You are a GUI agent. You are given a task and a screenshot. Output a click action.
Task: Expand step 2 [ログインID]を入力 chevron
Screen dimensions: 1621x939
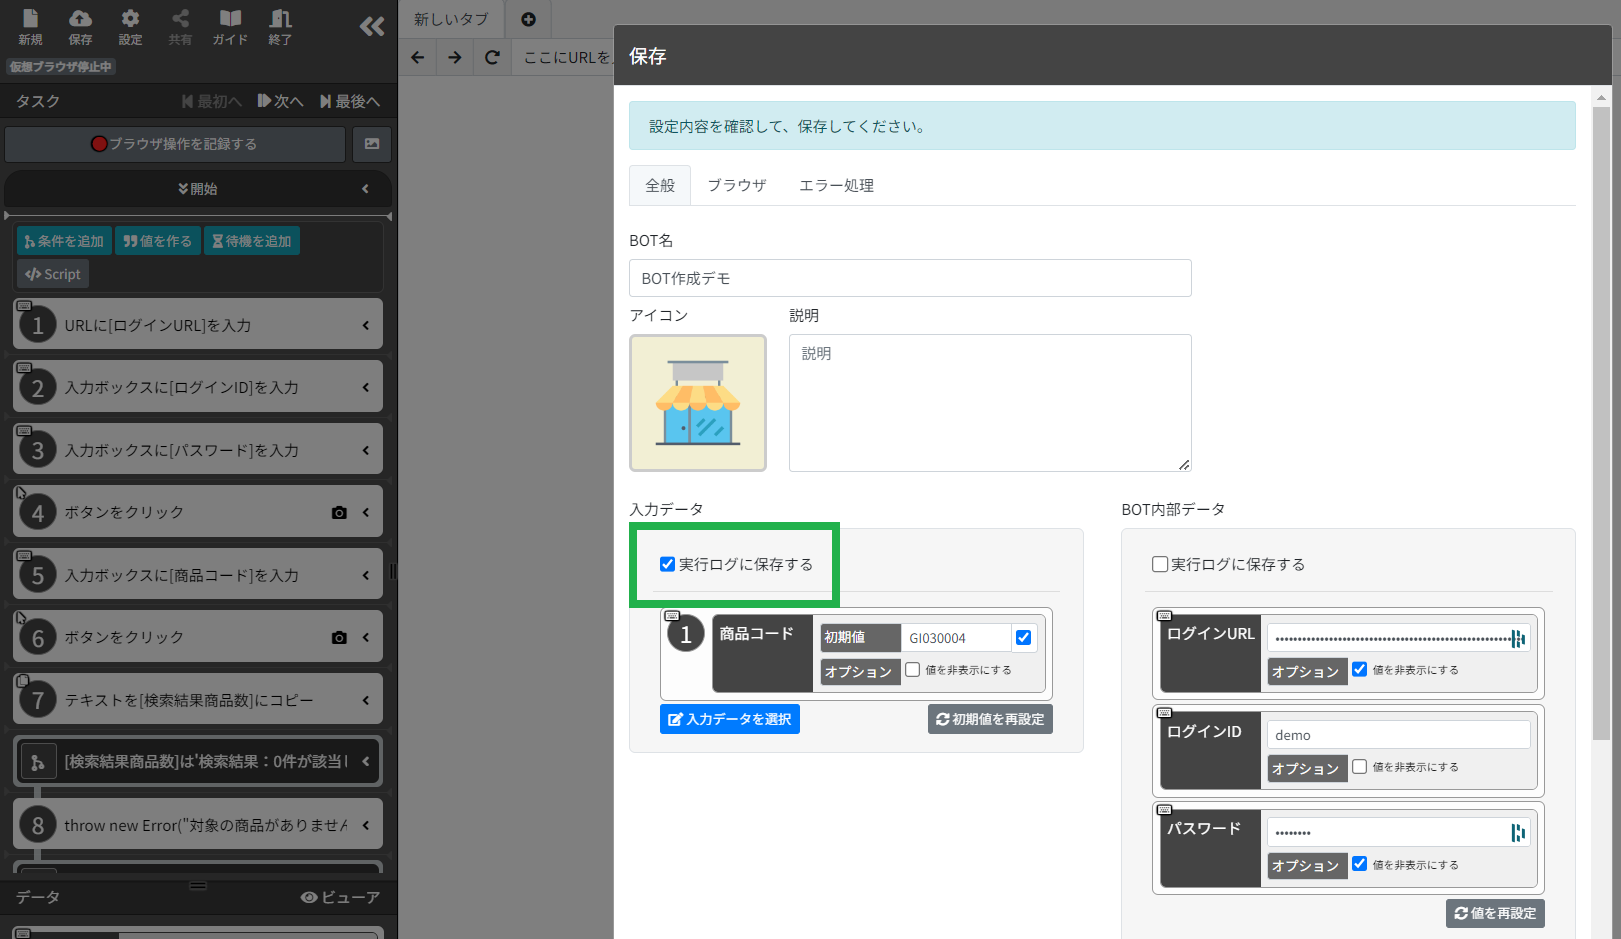[x=366, y=387]
